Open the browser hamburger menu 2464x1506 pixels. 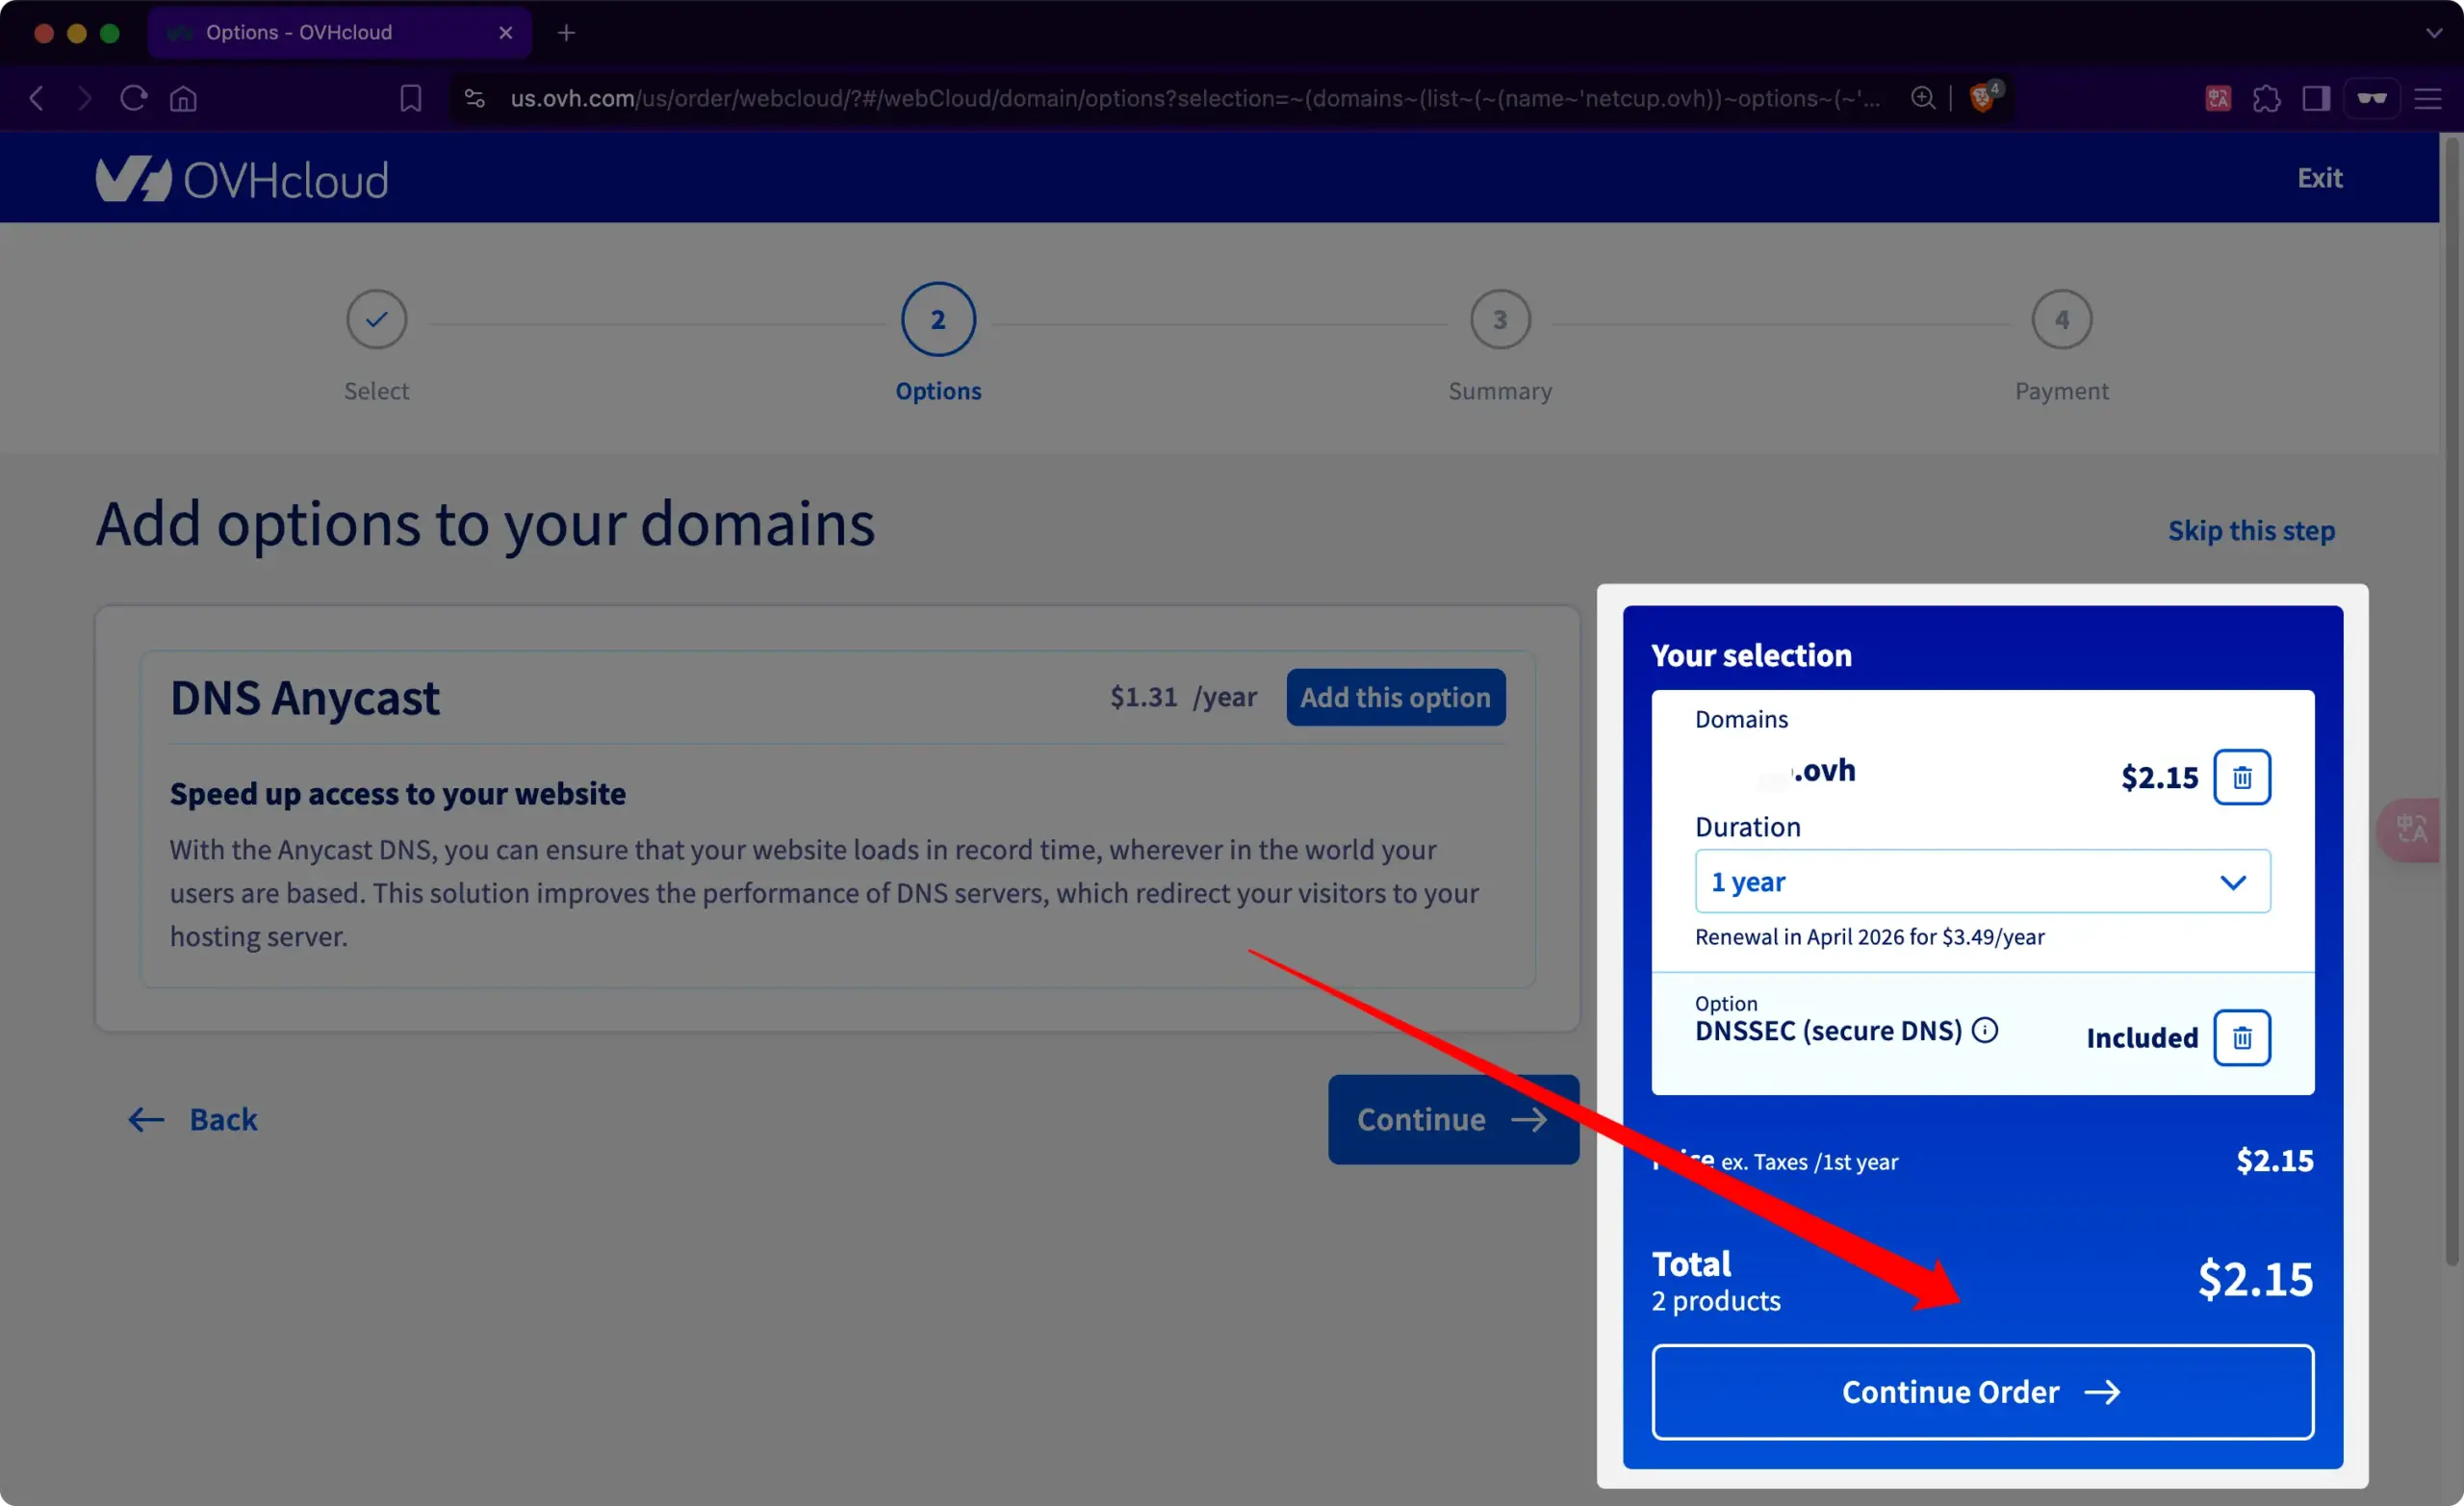click(2428, 98)
